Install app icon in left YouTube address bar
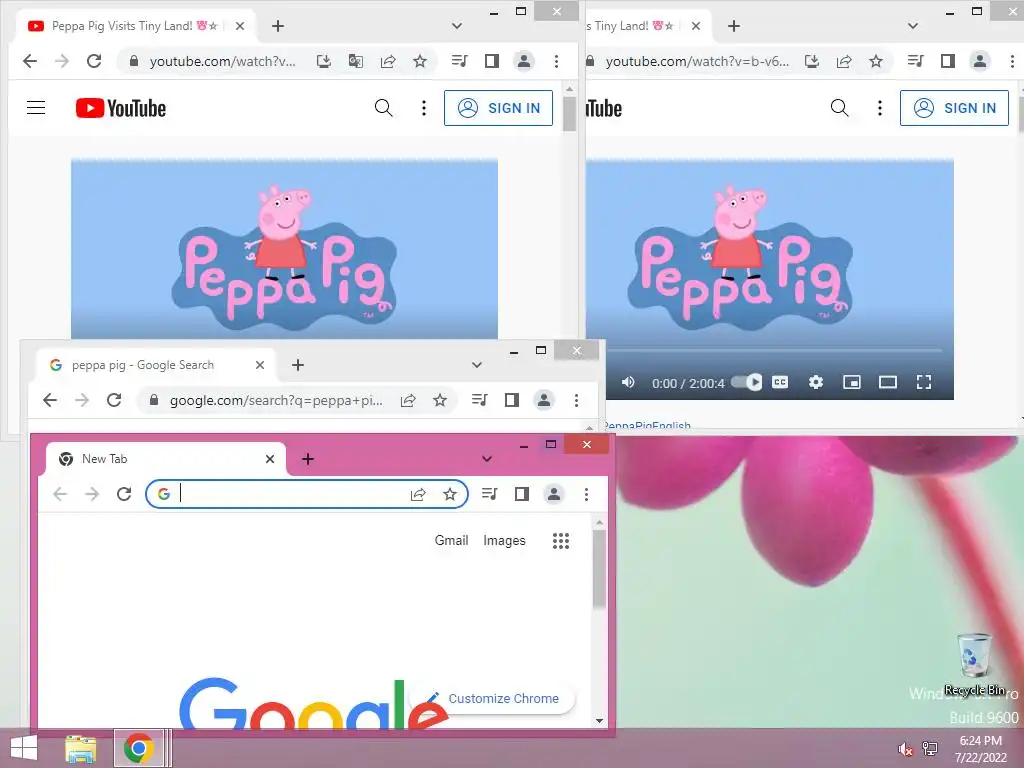 (x=324, y=61)
